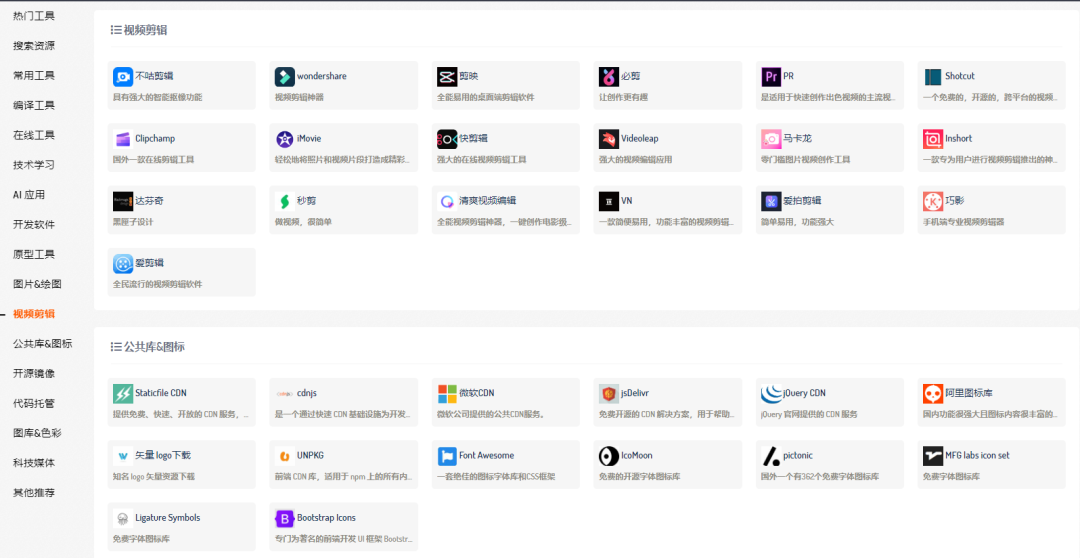Viewport: 1080px width, 558px height.
Task: Click the 爱剪辑 blue reel icon
Action: pos(123,264)
